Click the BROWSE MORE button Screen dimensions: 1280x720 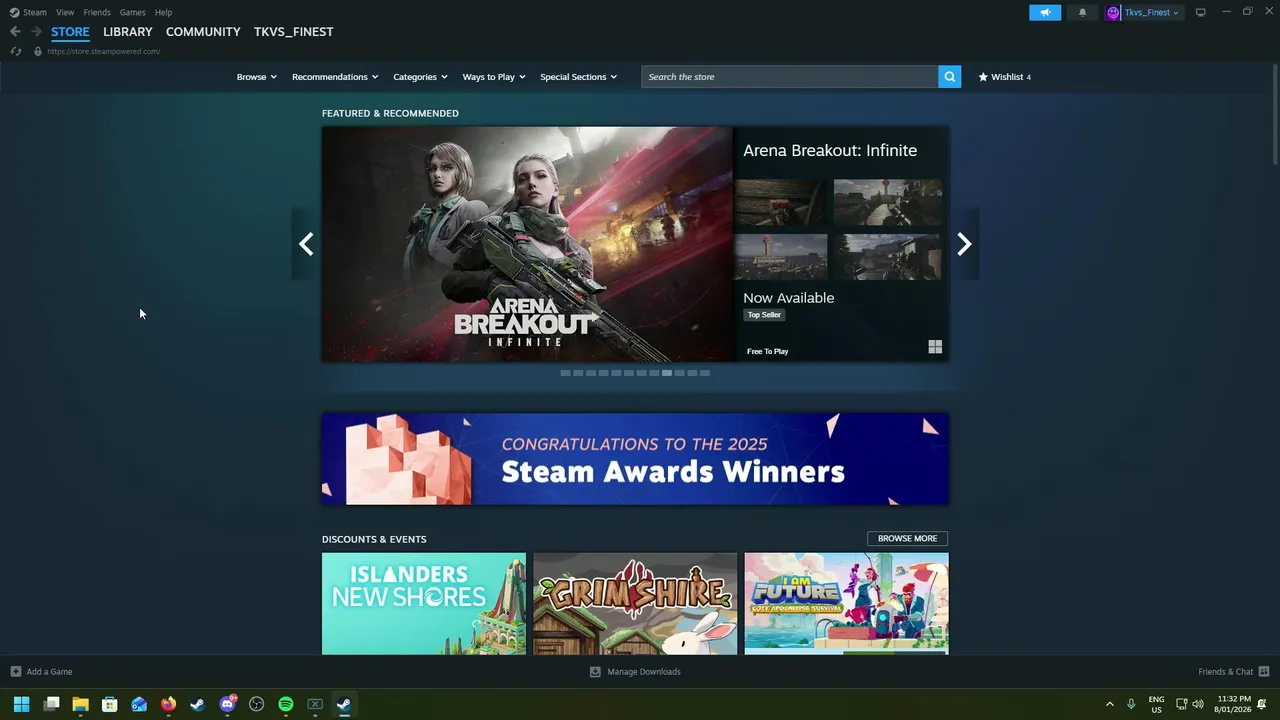[907, 538]
